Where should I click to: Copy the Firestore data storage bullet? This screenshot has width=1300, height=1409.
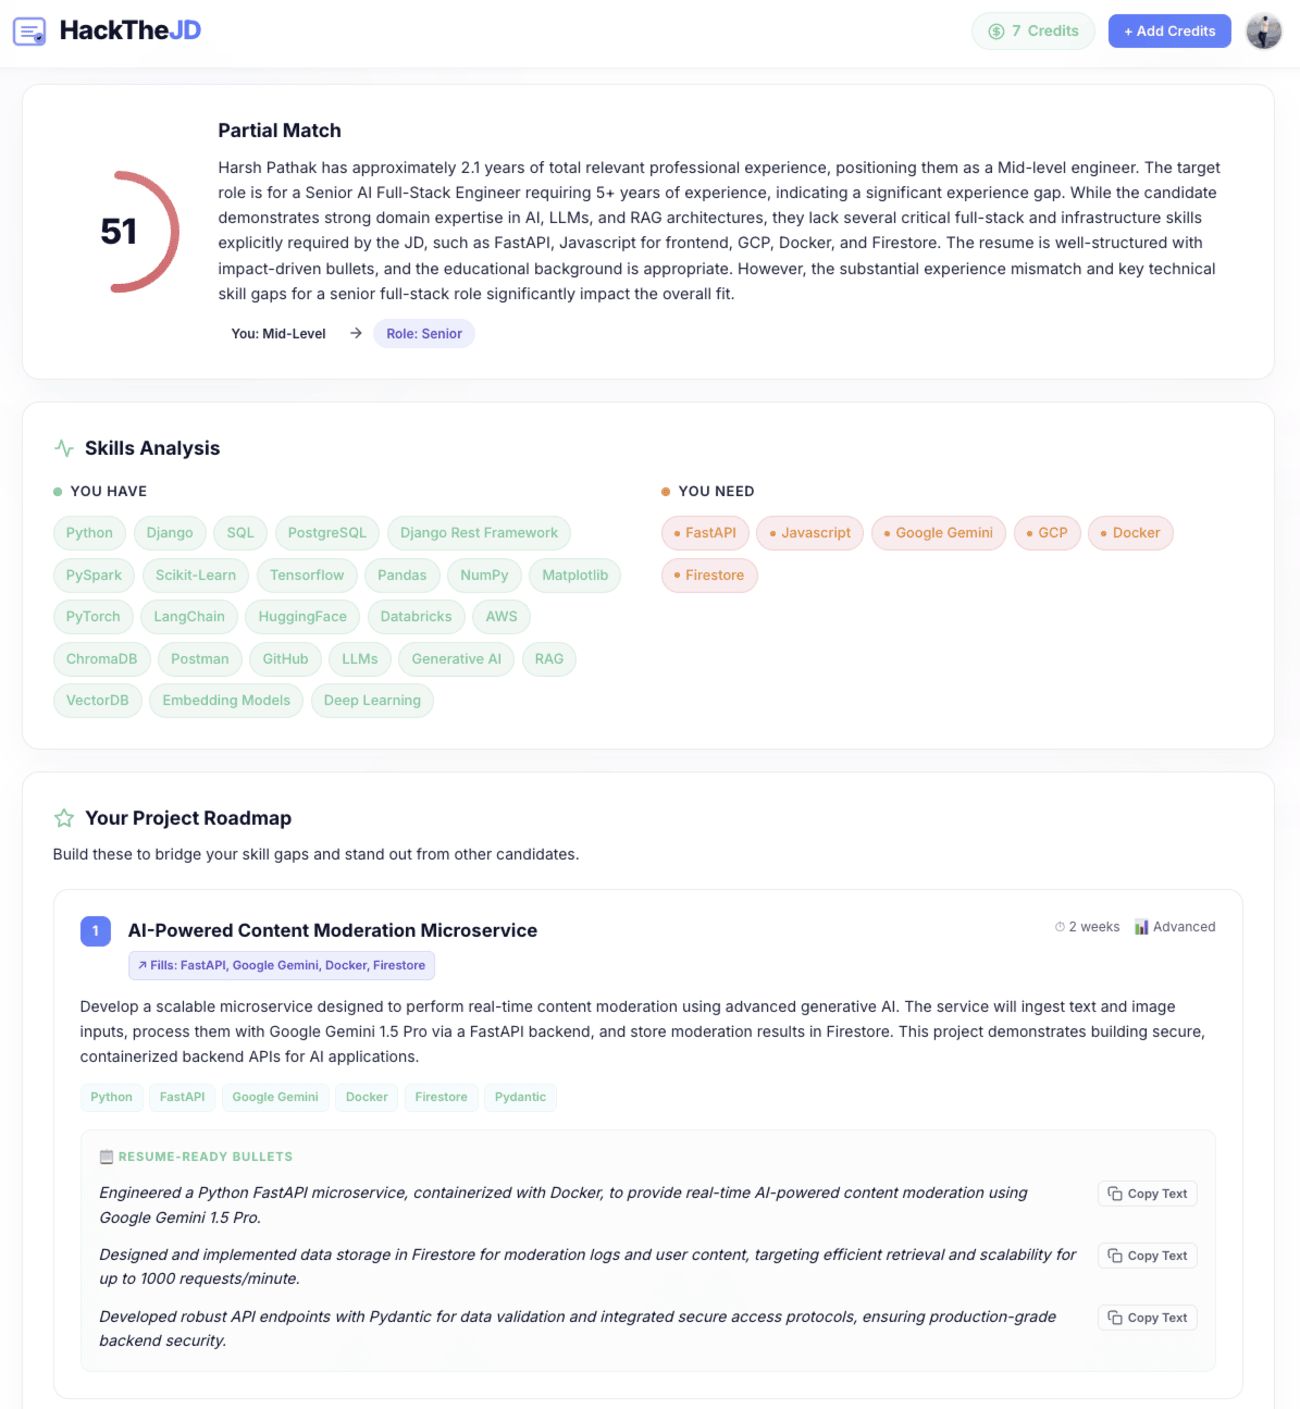click(1146, 1255)
